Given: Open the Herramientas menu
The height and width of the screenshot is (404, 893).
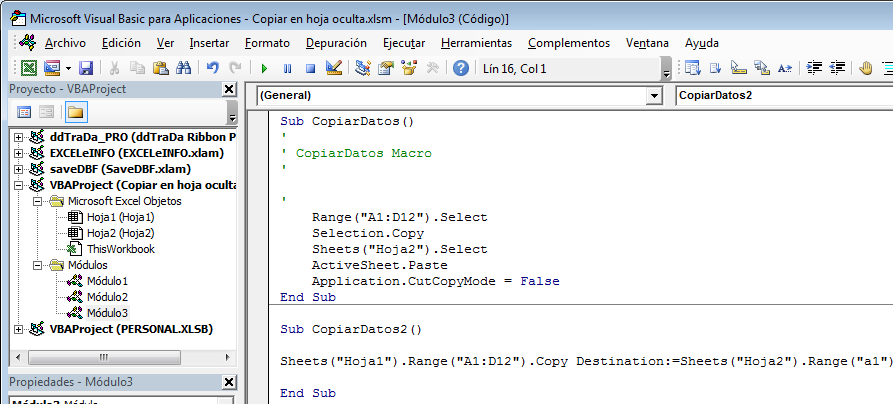Looking at the screenshot, I should [x=477, y=43].
